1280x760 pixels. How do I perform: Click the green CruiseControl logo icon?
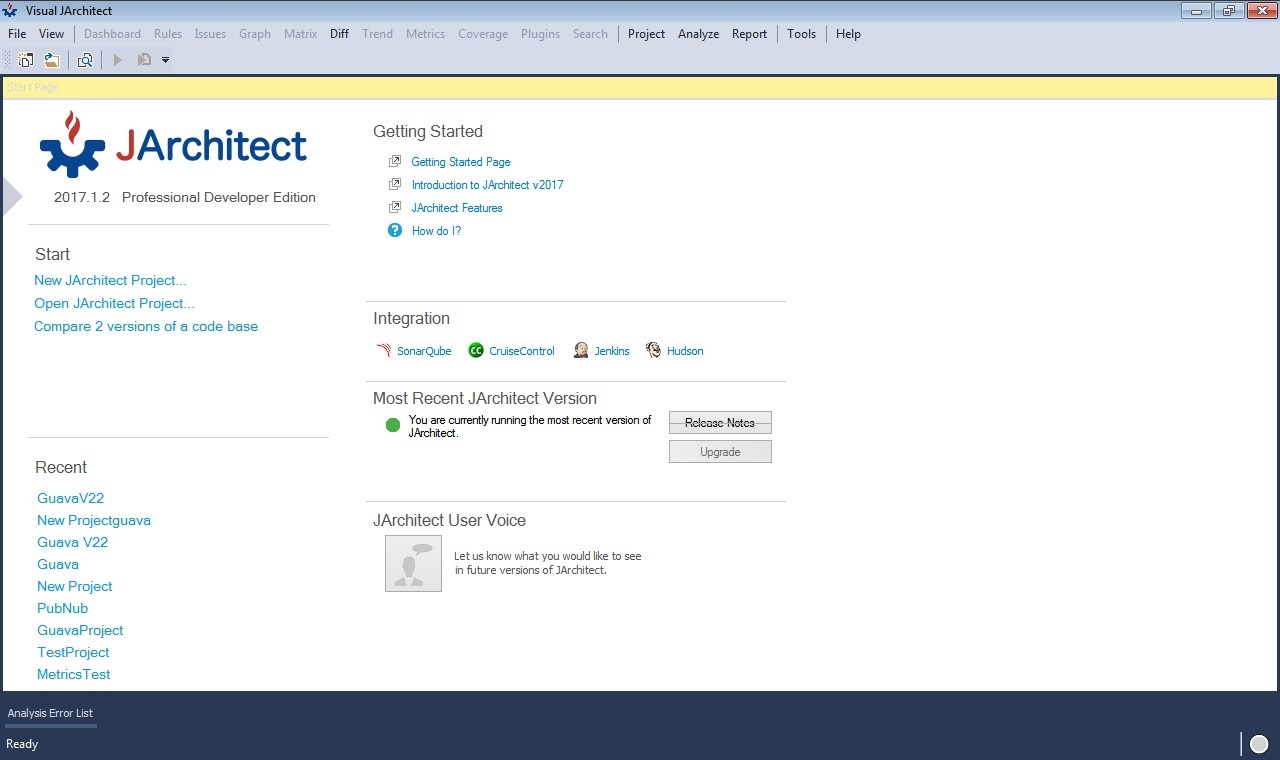pos(476,350)
